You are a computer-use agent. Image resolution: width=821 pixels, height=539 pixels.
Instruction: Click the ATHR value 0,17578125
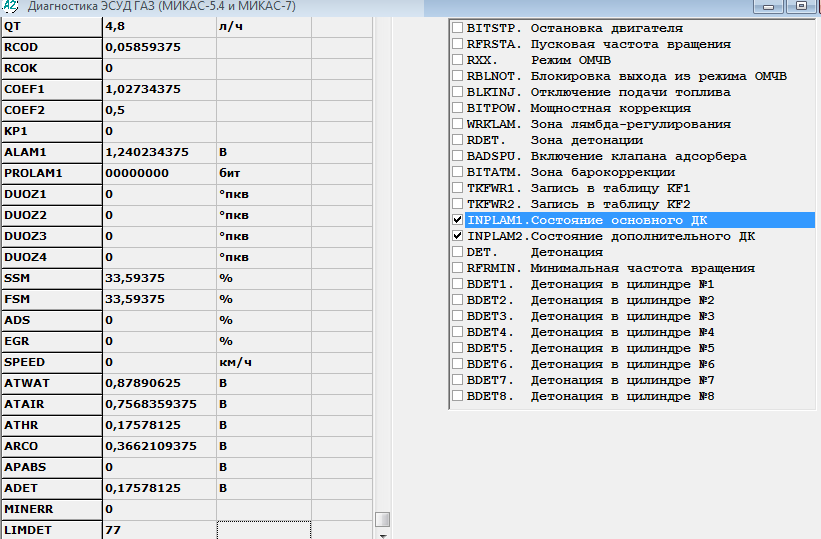pos(159,425)
